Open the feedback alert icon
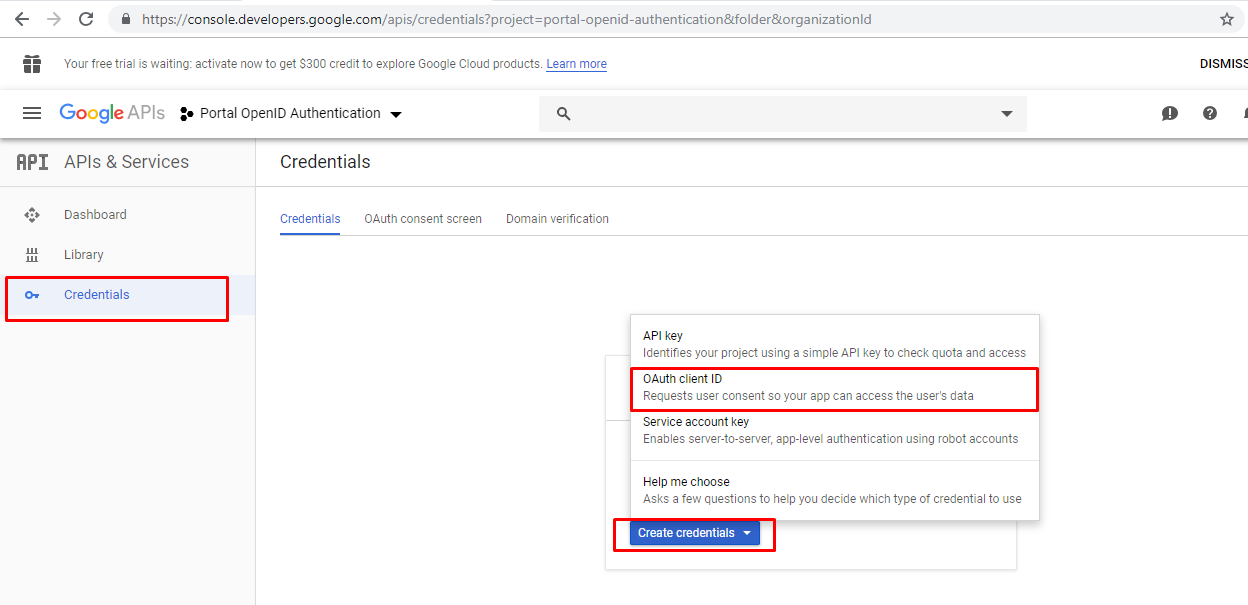The width and height of the screenshot is (1248, 605). 1170,114
